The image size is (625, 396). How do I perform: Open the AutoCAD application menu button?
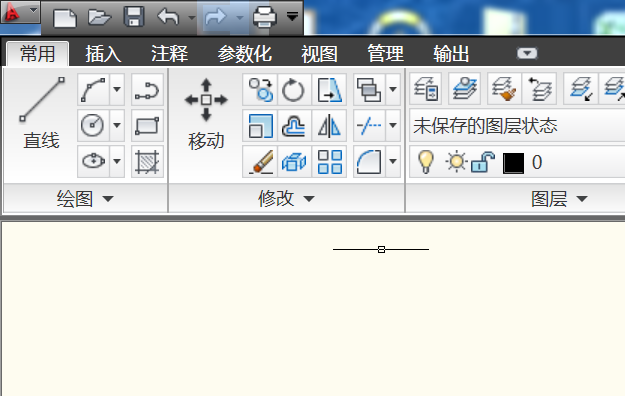tap(20, 12)
